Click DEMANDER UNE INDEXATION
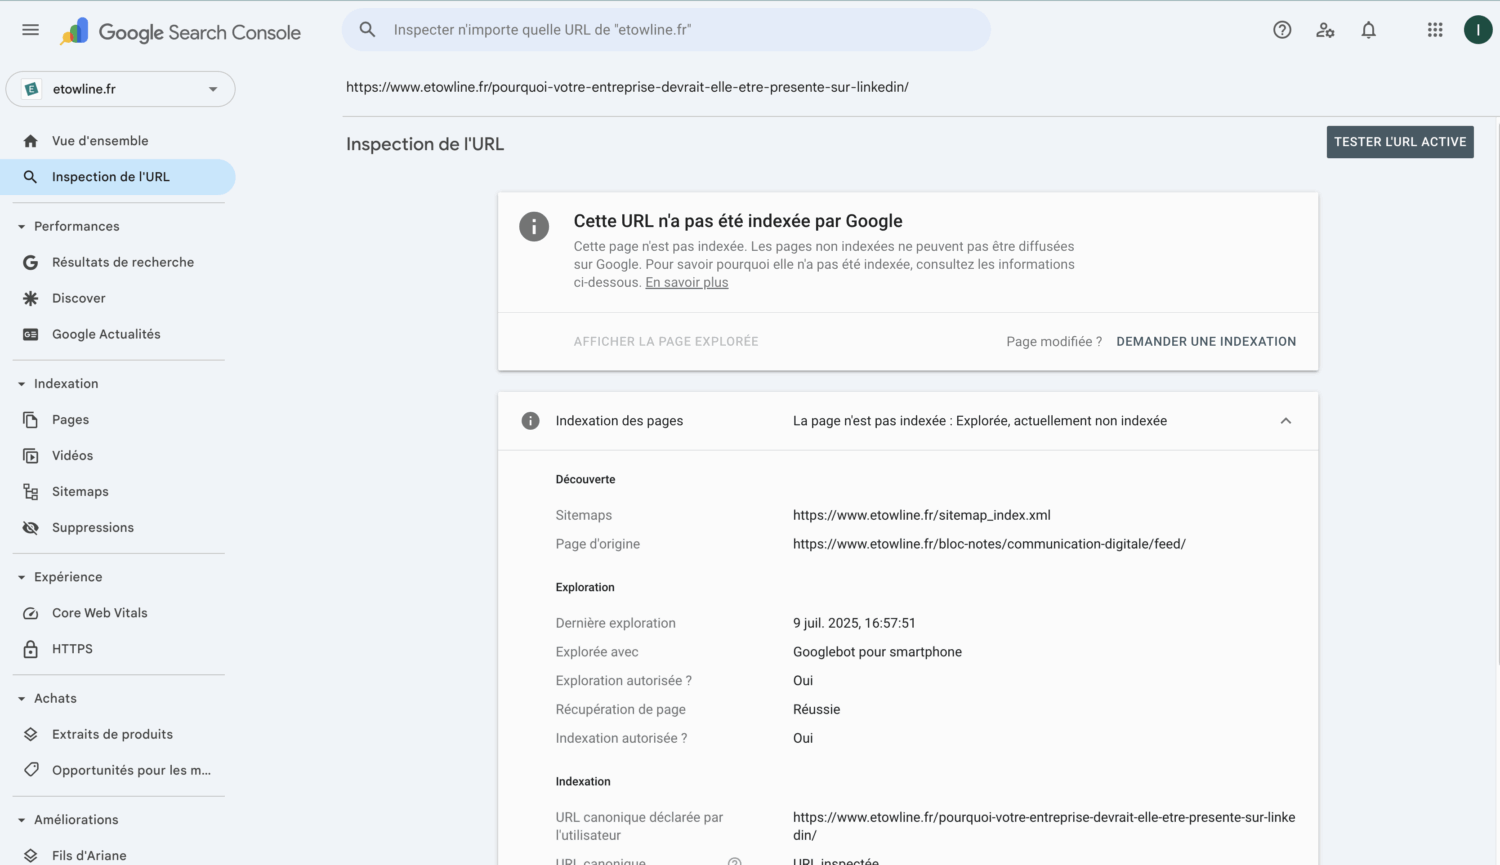The height and width of the screenshot is (865, 1500). [x=1206, y=342]
